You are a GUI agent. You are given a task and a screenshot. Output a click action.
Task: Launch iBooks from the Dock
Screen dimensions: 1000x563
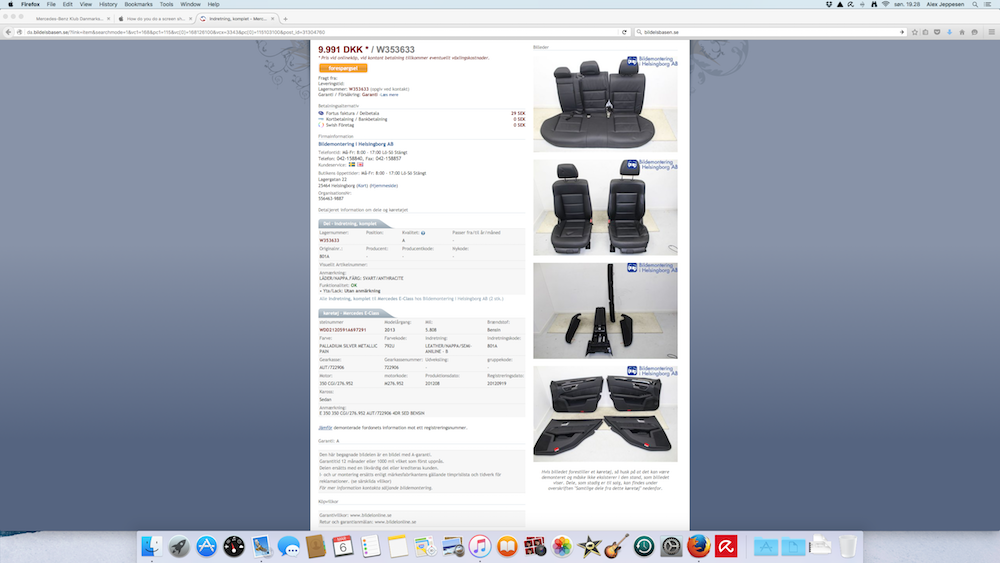click(x=507, y=546)
